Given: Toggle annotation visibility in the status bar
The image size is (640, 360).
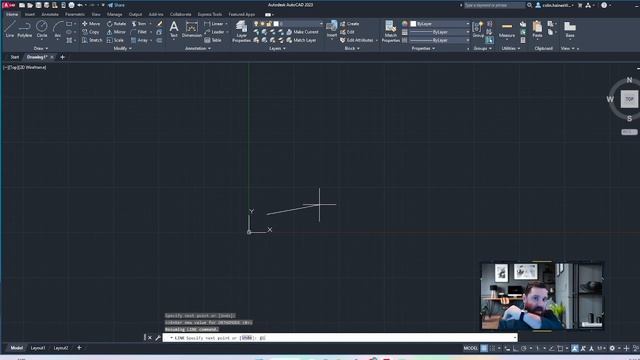Looking at the screenshot, I should pos(575,348).
